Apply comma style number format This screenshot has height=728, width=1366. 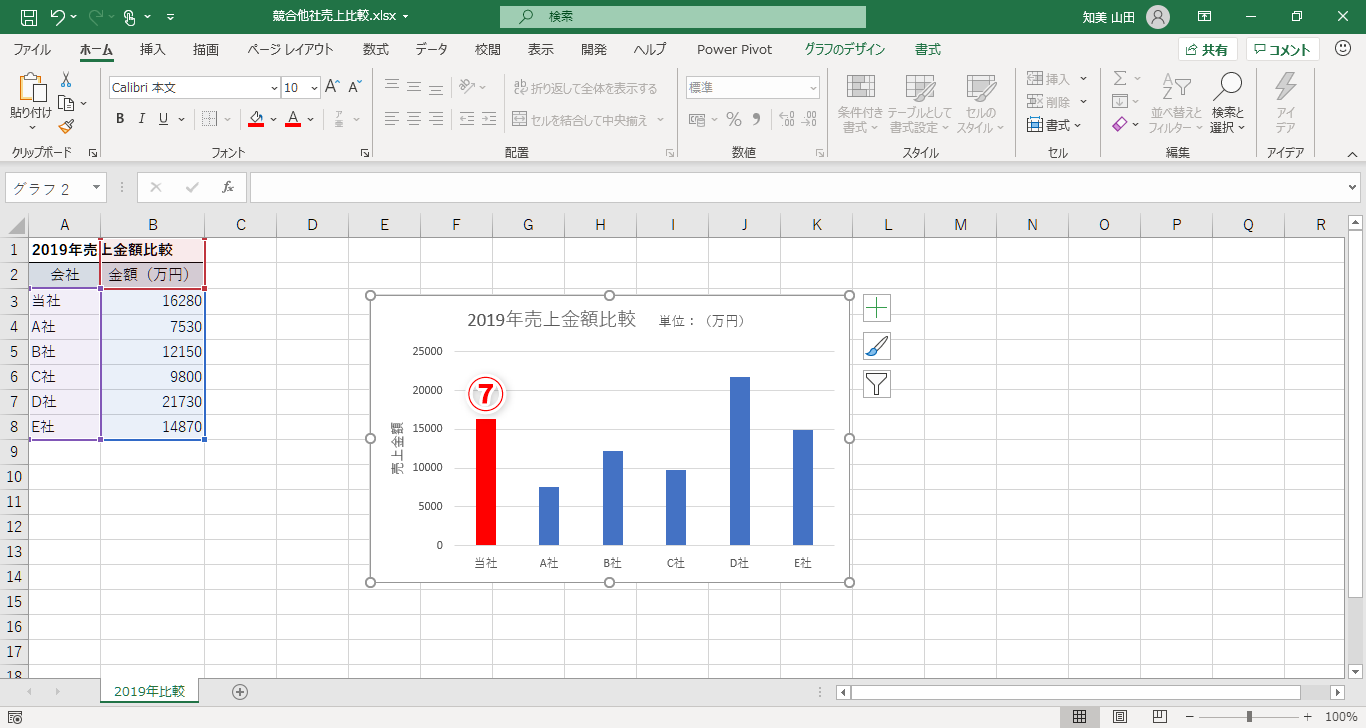click(759, 119)
